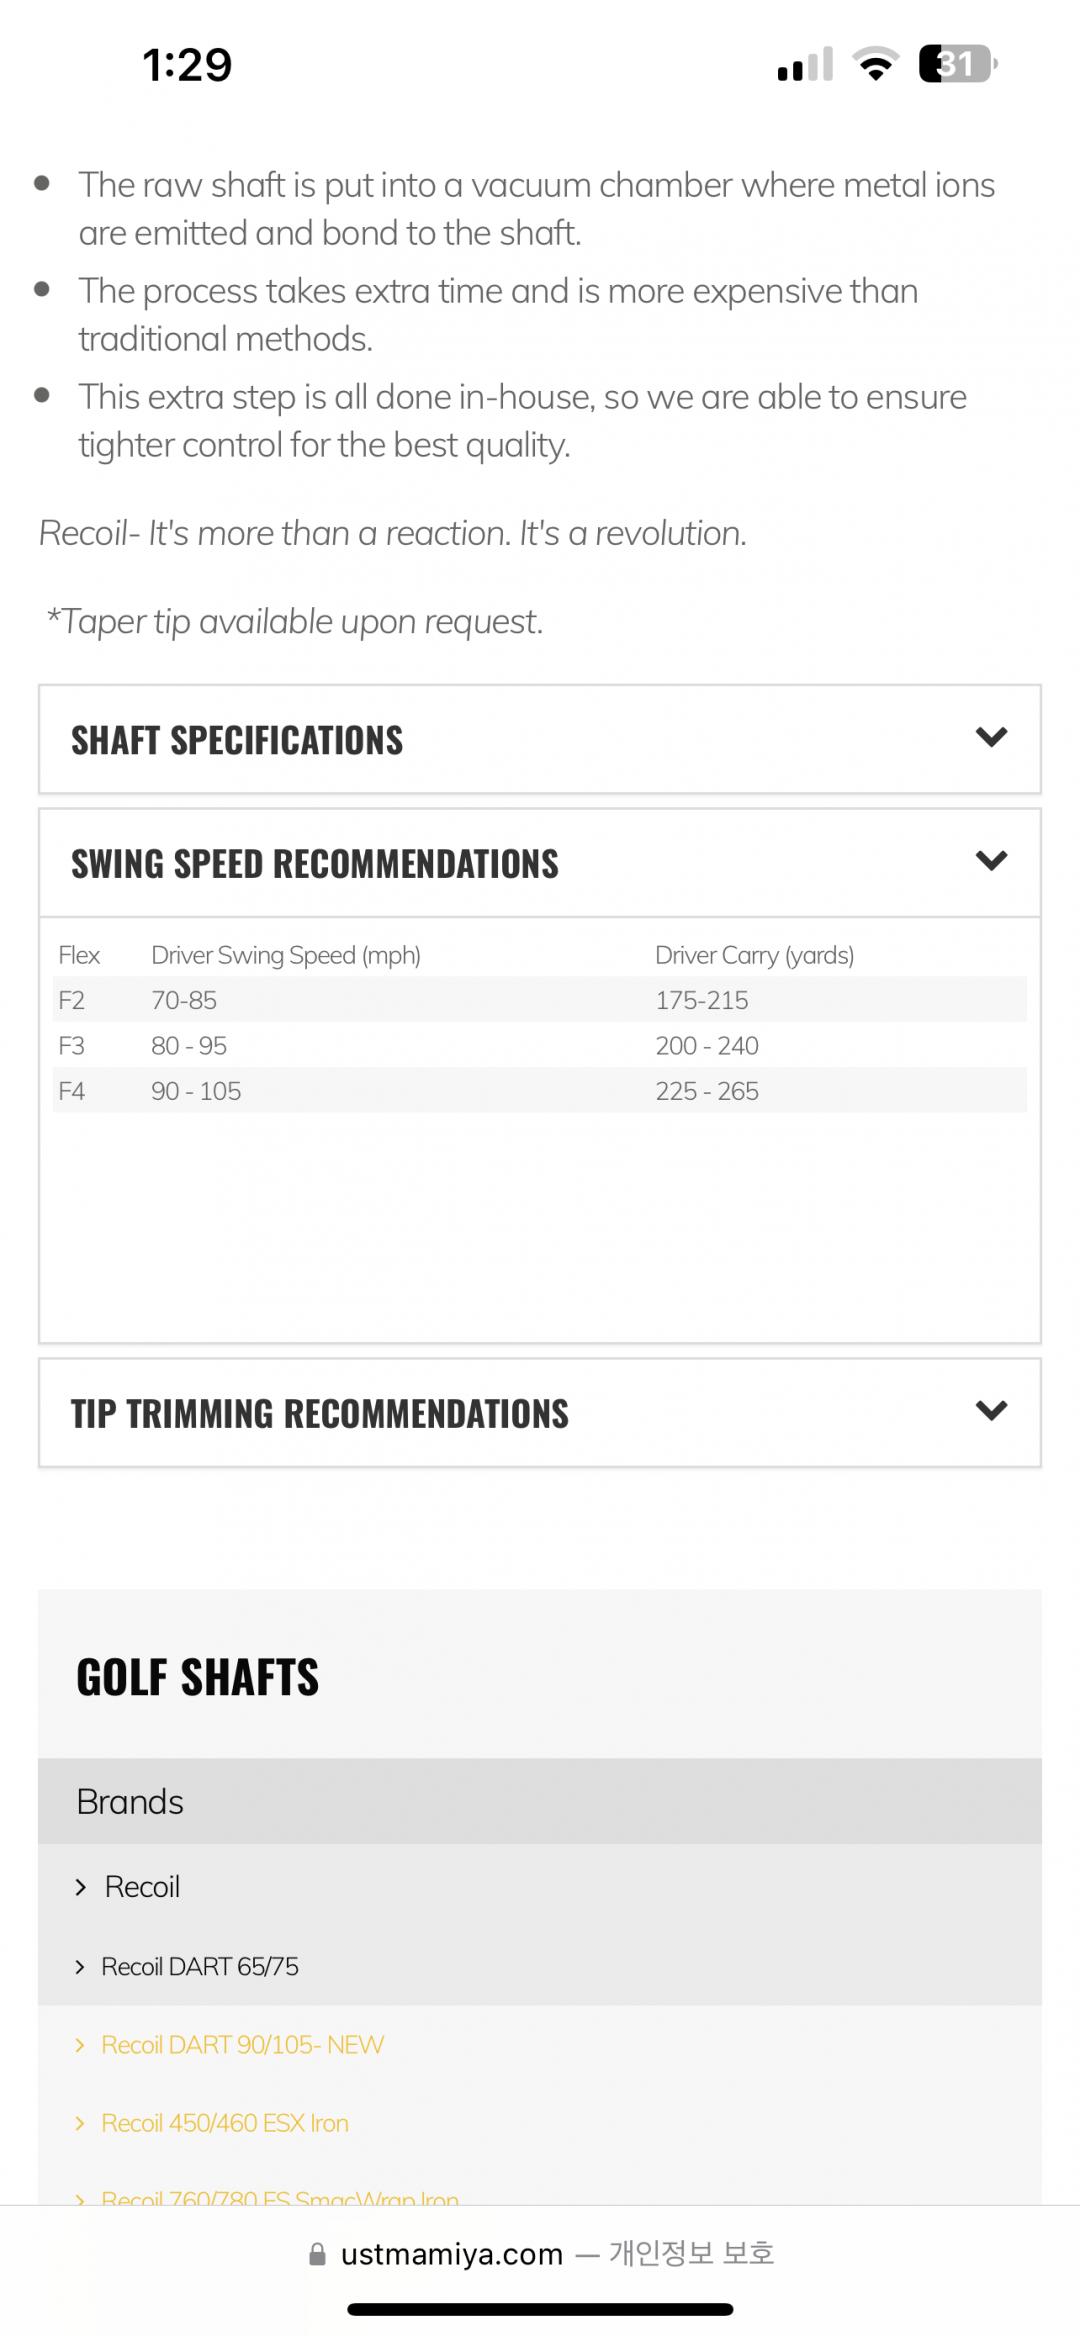
Task: Open Recoil DART 65/75 link
Action: point(200,1967)
